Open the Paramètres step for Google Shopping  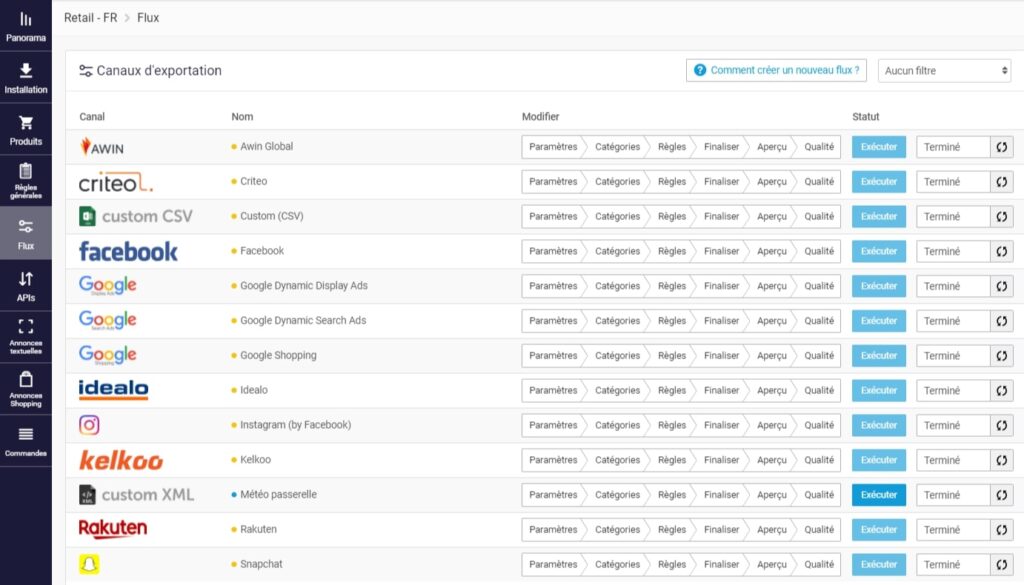pyautogui.click(x=553, y=356)
